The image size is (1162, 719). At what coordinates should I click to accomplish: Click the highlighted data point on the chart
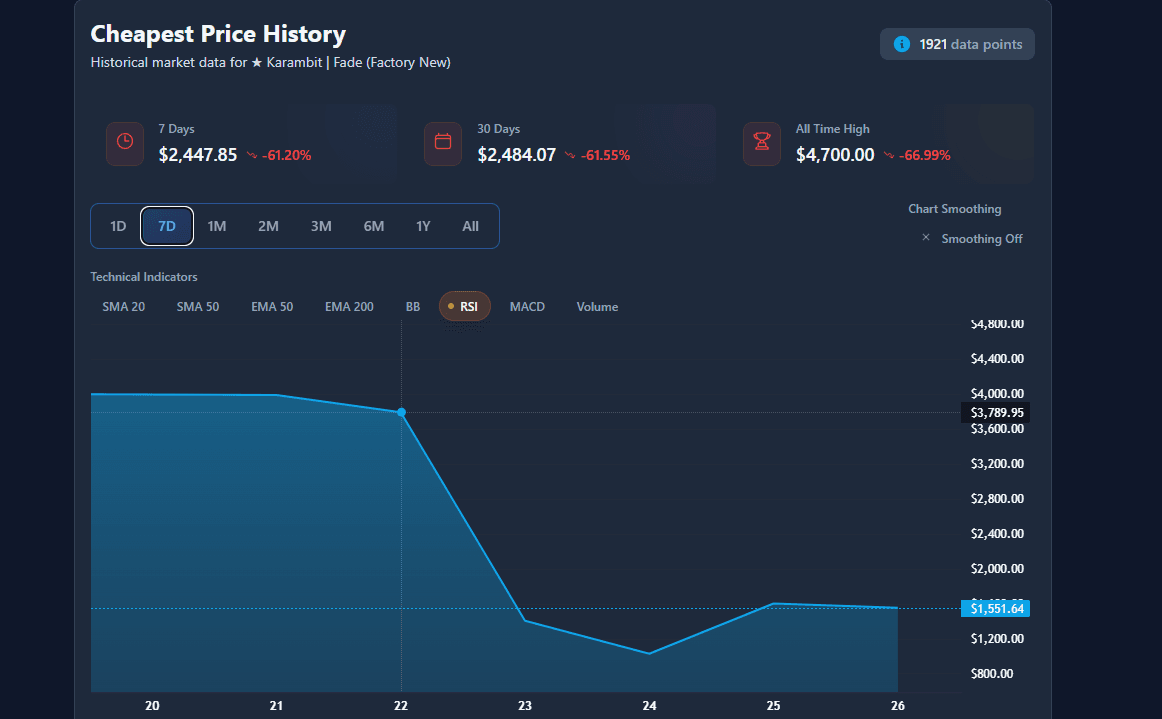click(401, 412)
